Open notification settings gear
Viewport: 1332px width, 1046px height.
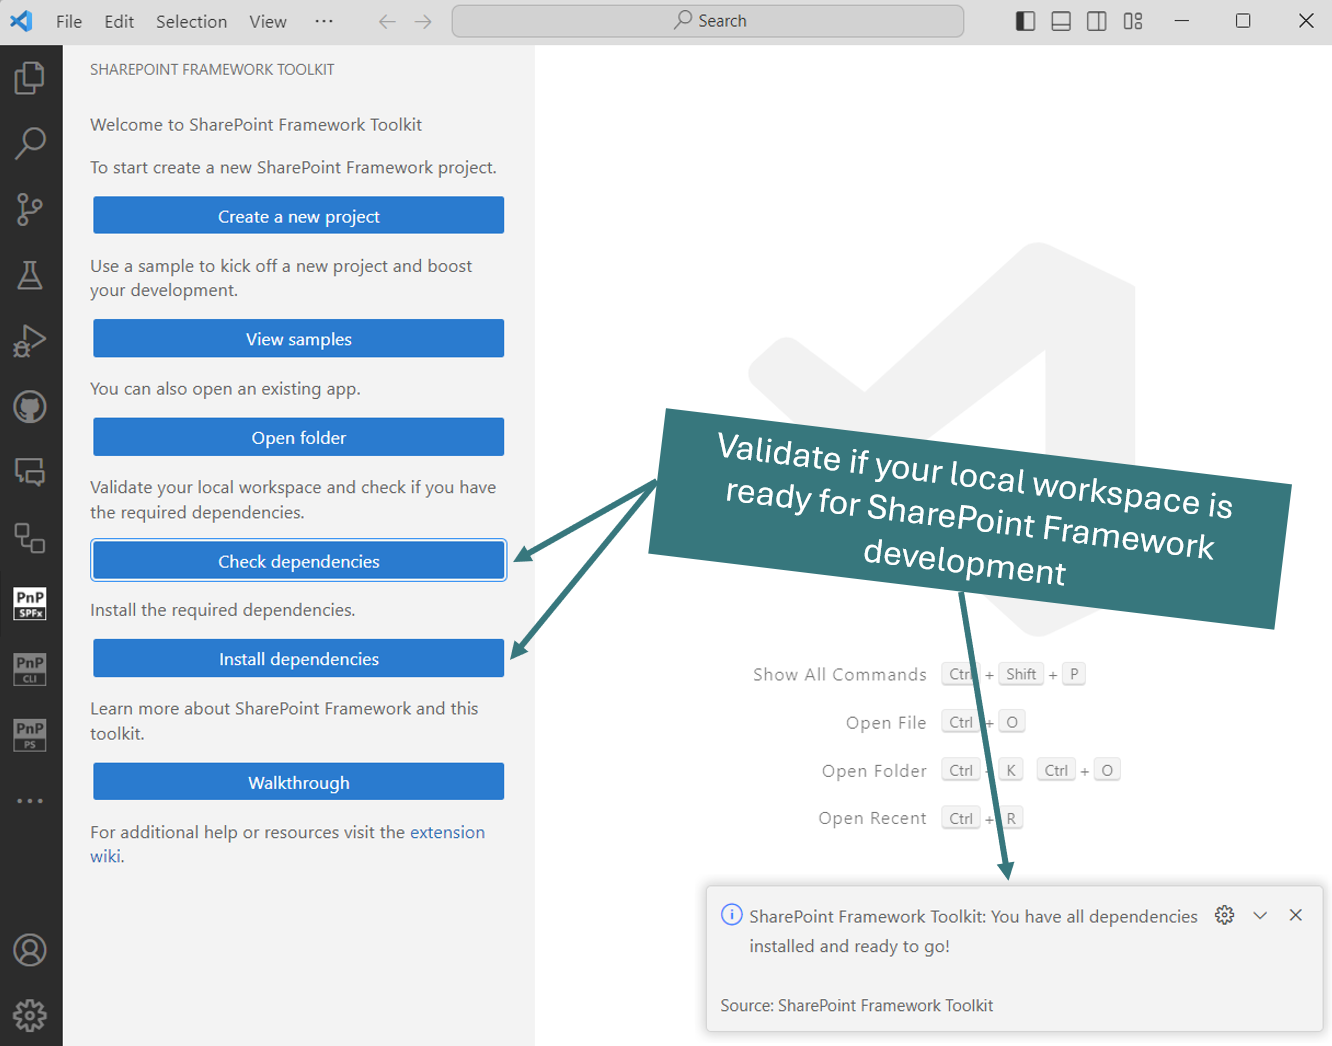point(1224,915)
